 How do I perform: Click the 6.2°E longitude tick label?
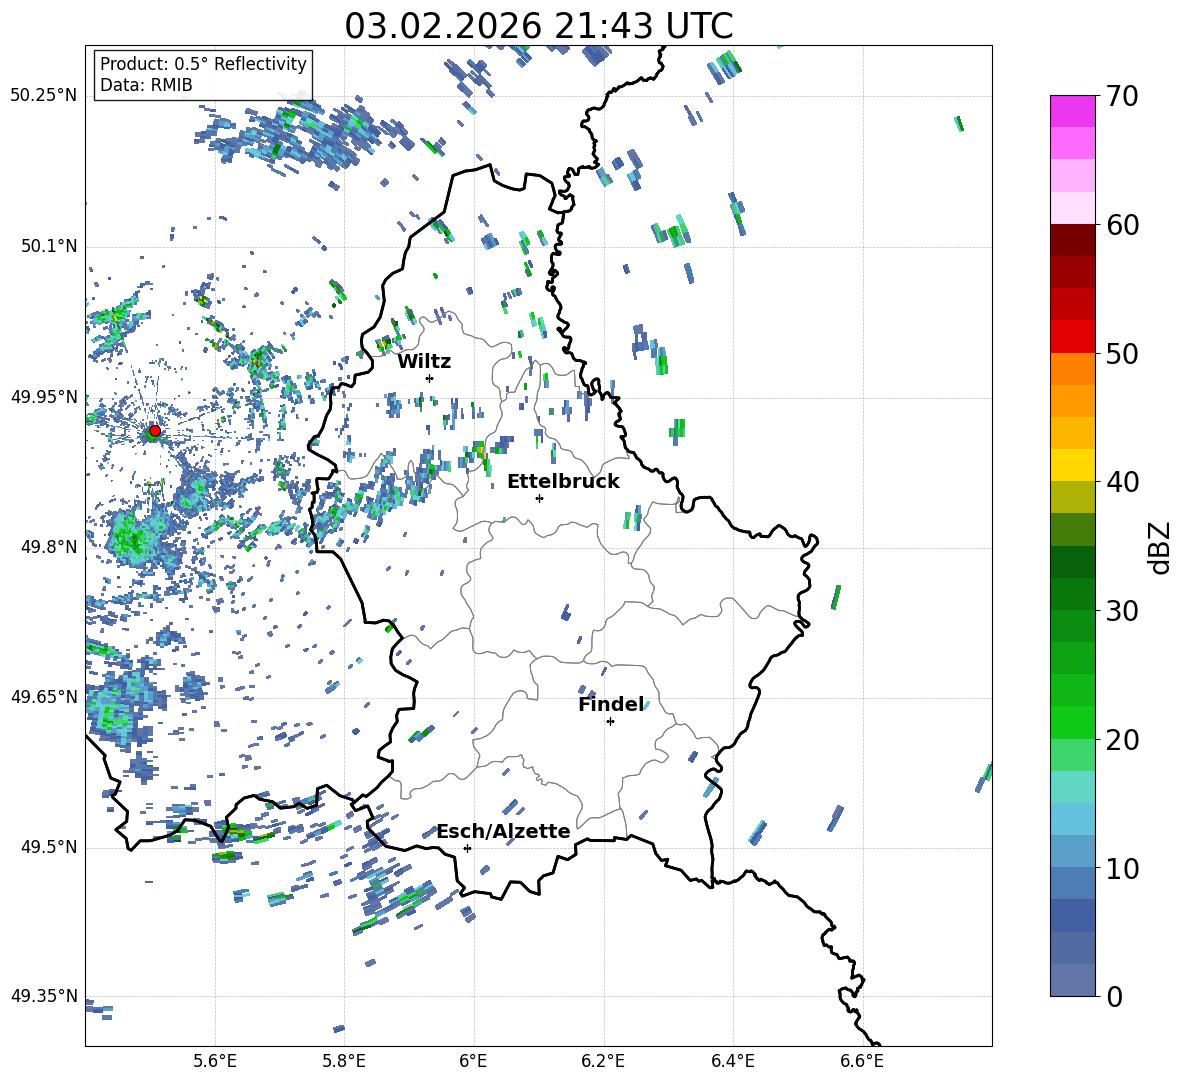[604, 1060]
